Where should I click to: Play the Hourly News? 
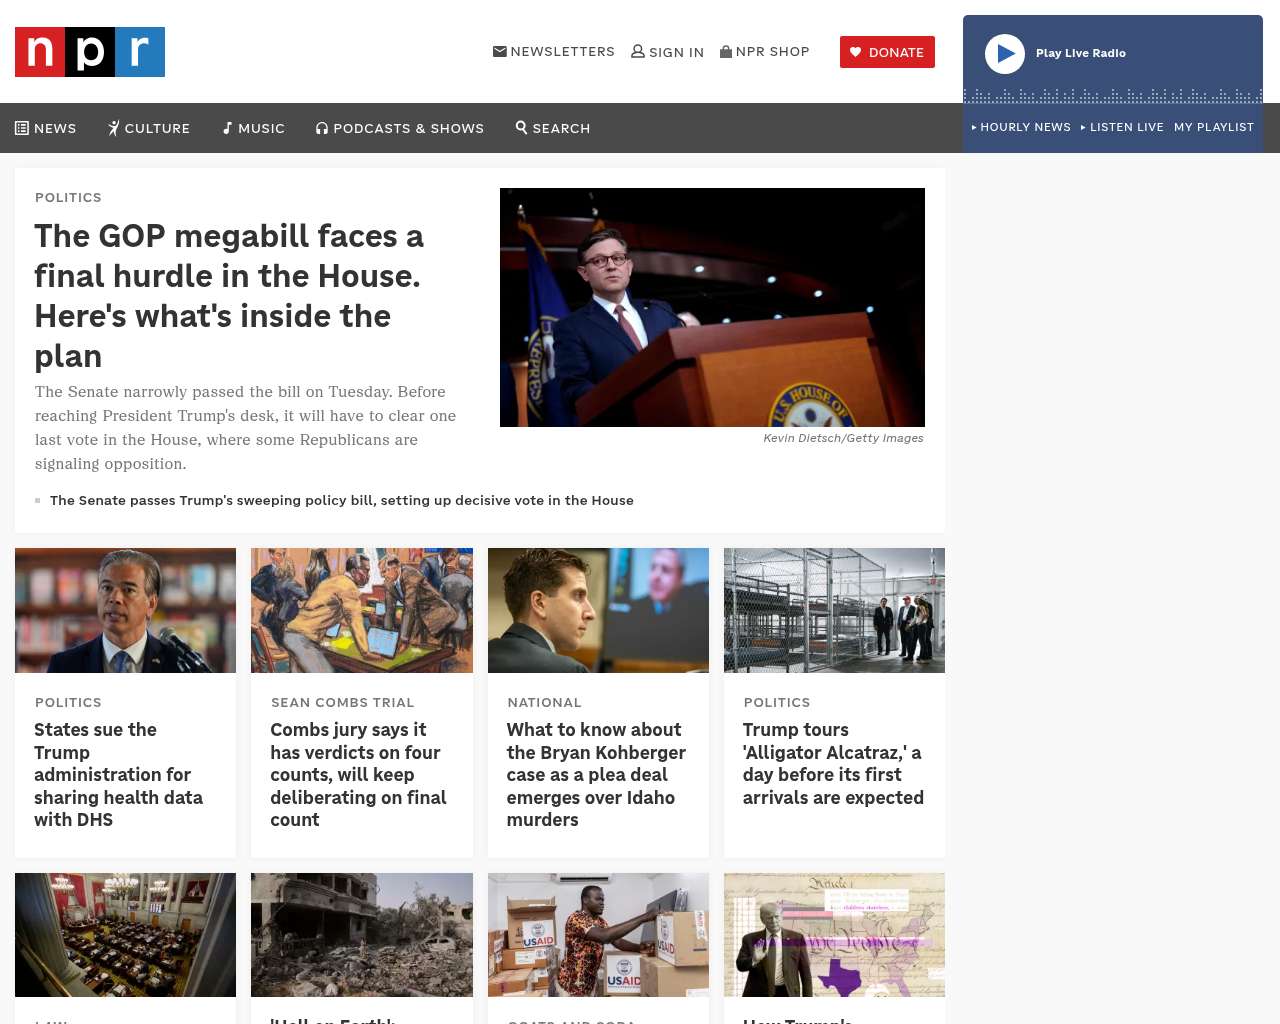click(x=1021, y=127)
